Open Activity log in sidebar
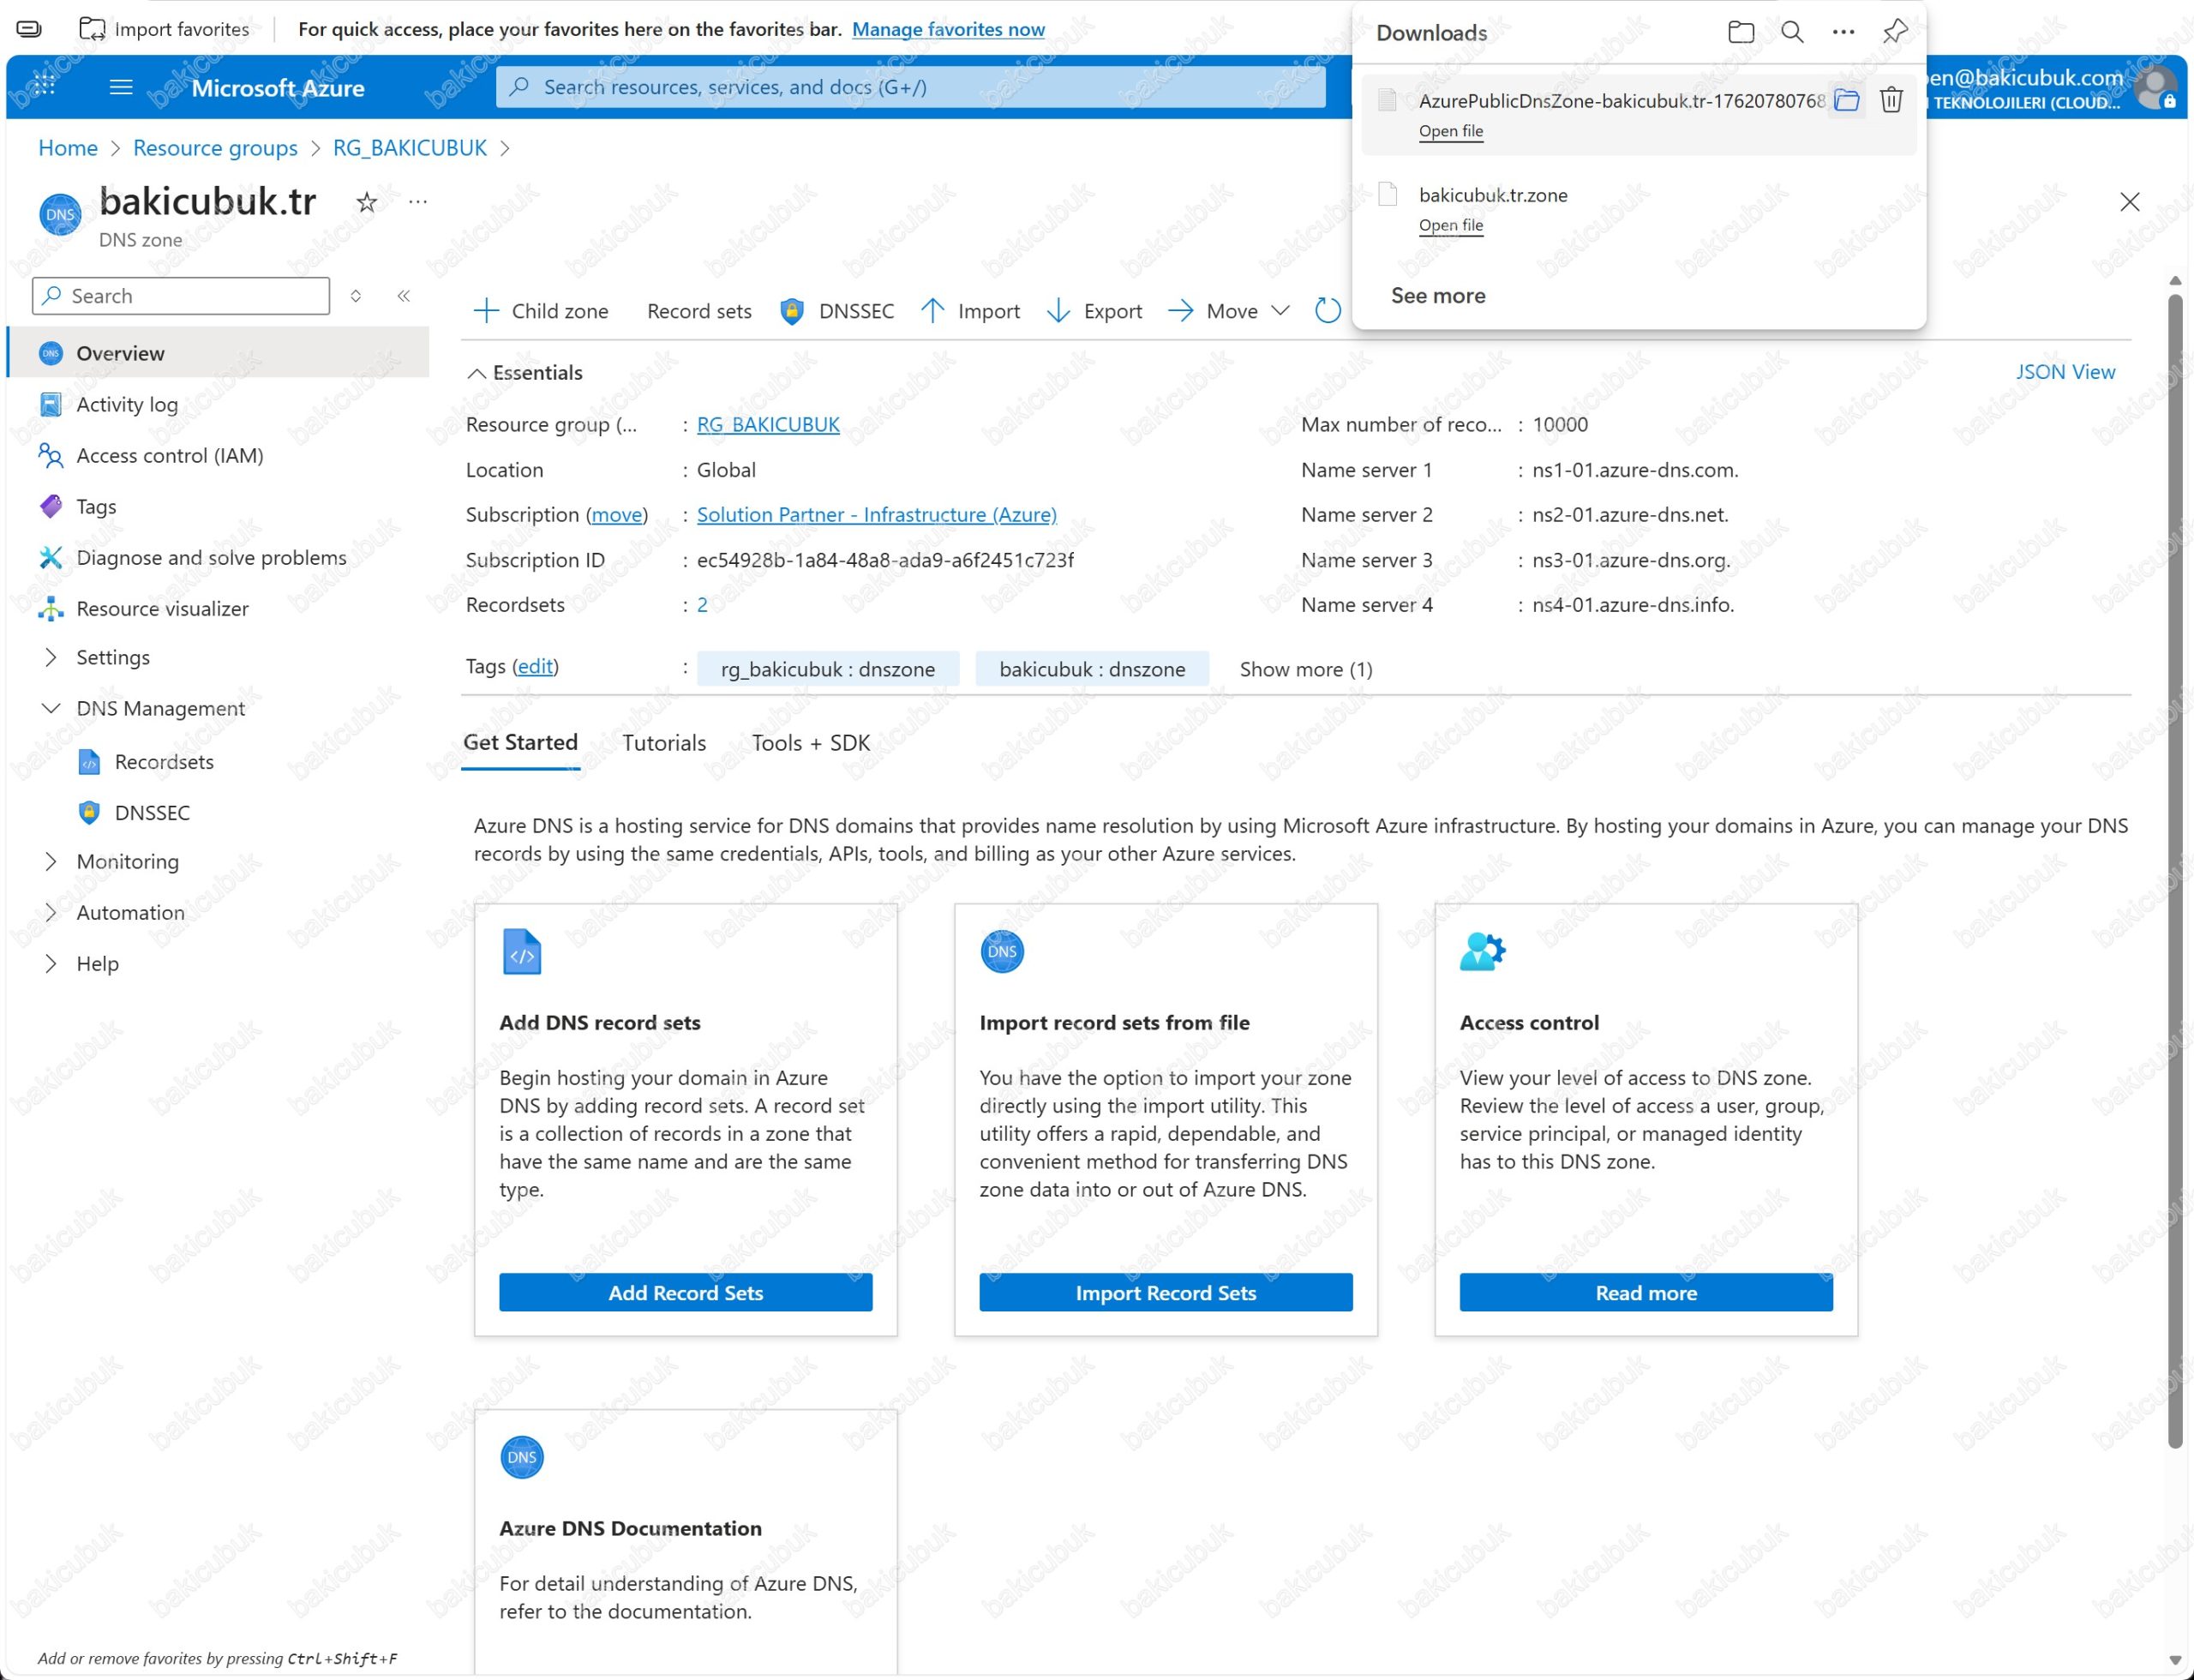Image resolution: width=2194 pixels, height=1680 pixels. coord(127,404)
